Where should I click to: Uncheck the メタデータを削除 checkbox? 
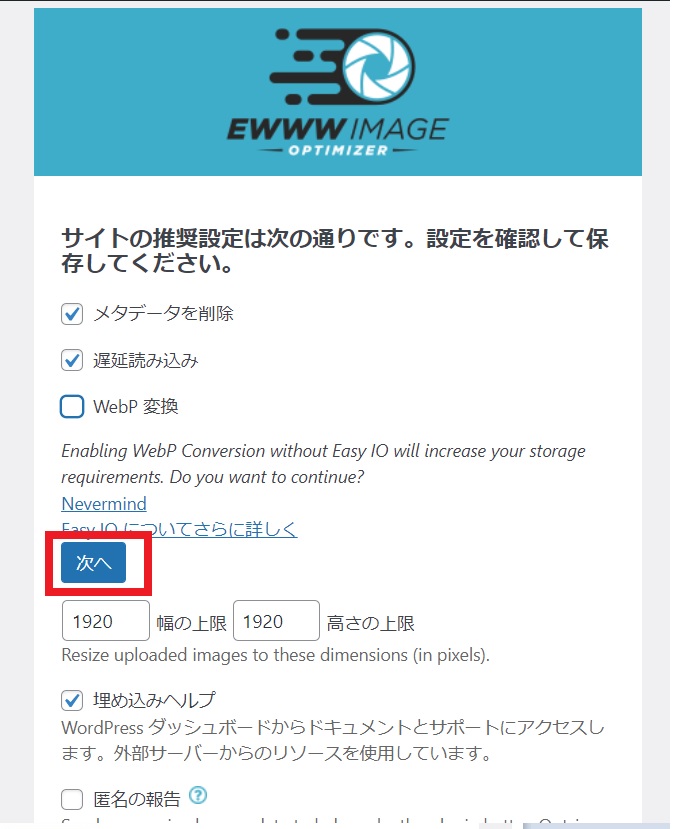point(72,314)
